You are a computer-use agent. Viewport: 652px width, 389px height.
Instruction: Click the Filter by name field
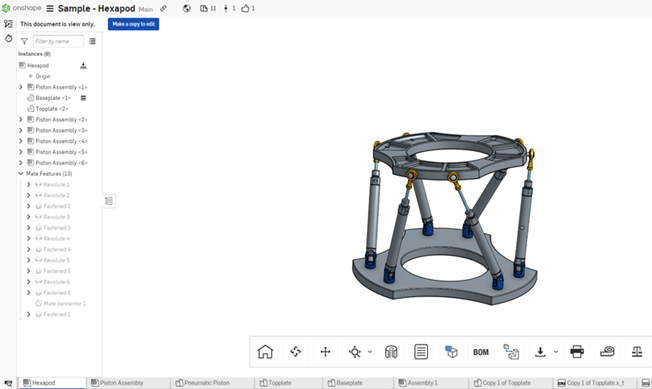(x=58, y=42)
